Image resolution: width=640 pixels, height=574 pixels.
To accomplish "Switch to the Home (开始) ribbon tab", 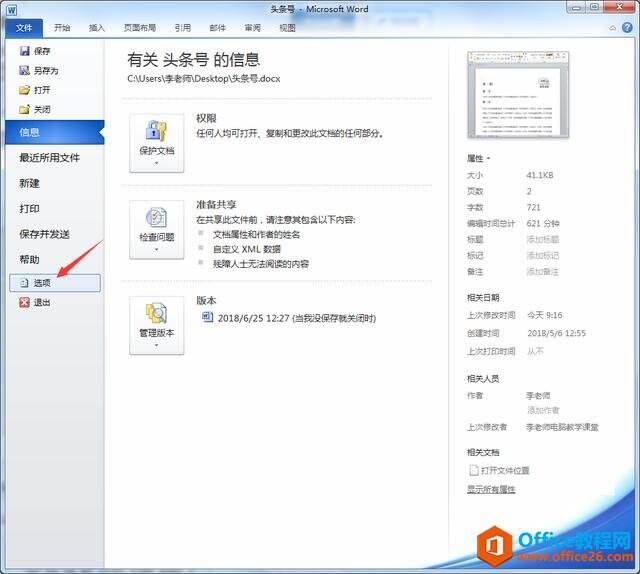I will [x=62, y=28].
